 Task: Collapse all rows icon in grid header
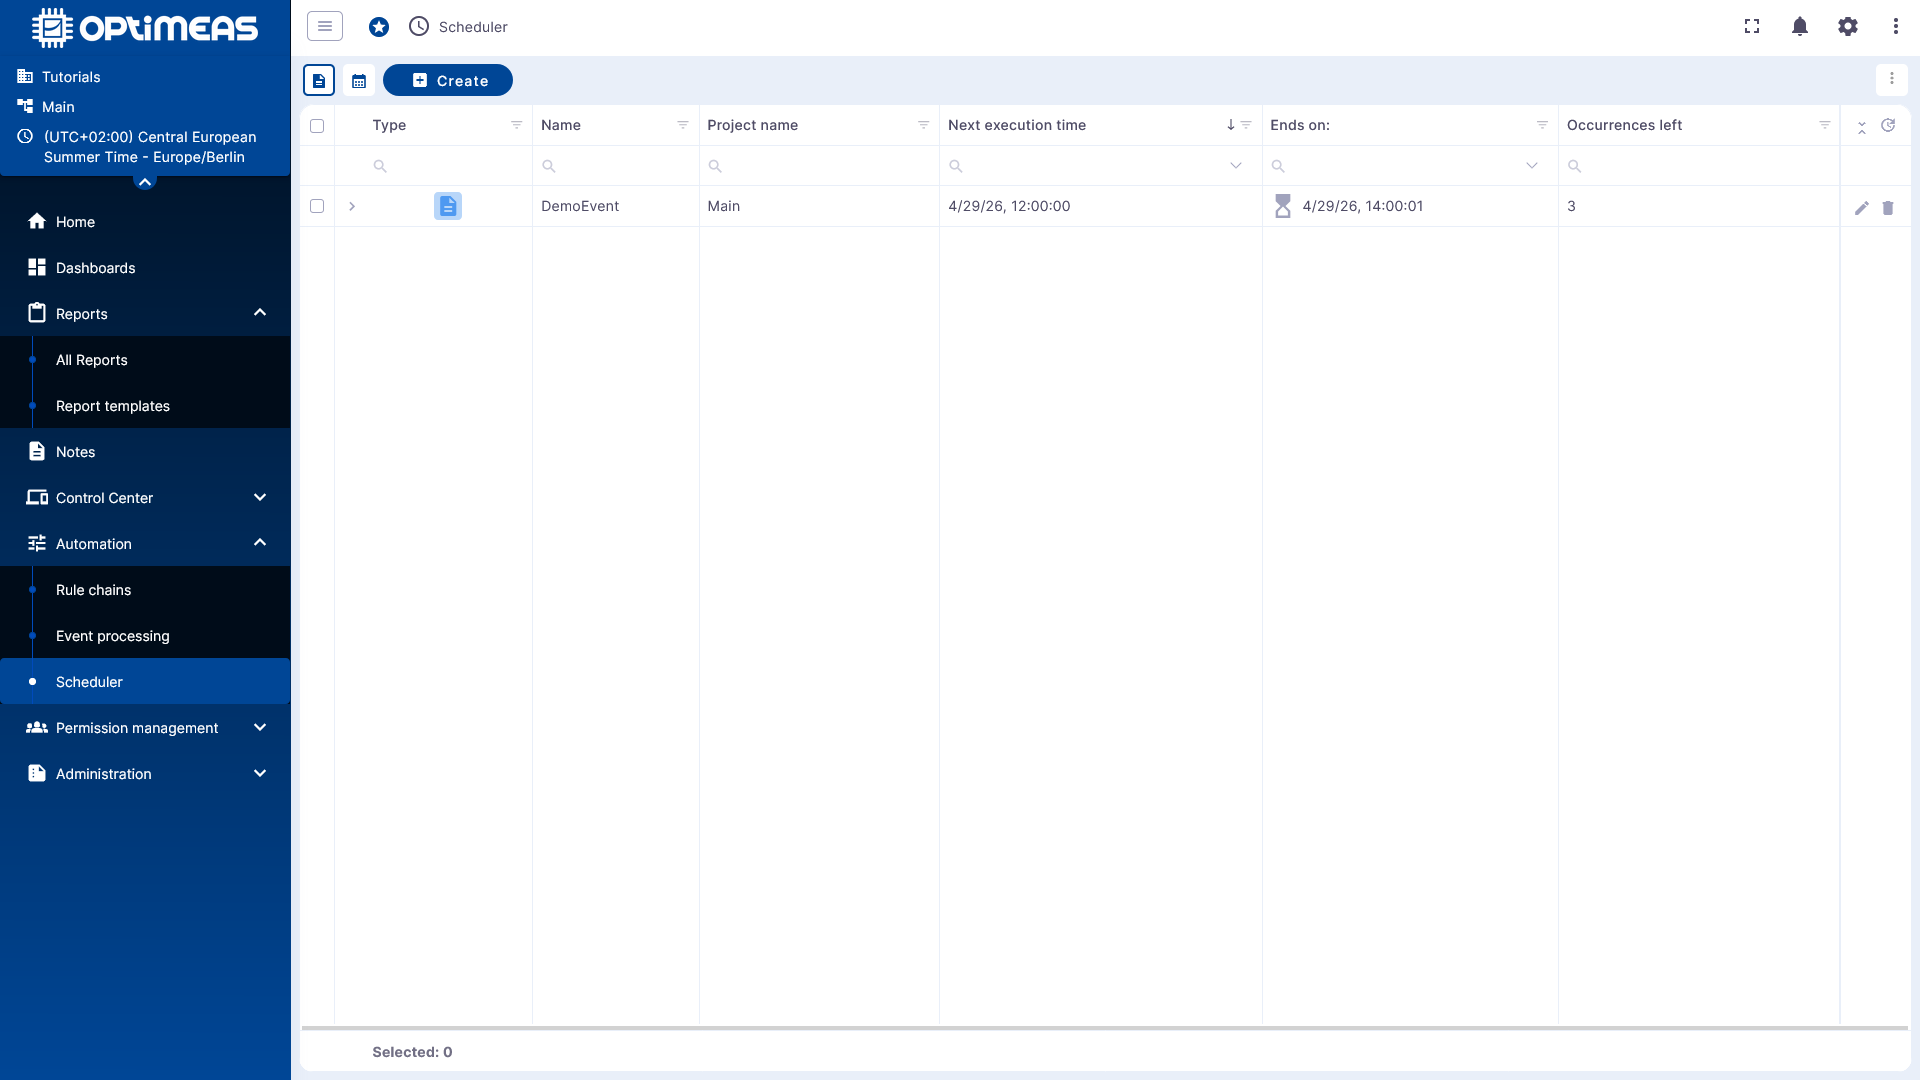pos(1862,127)
